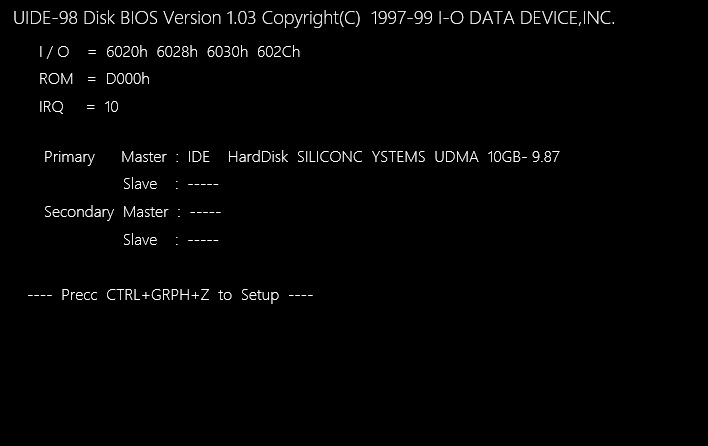Click the 6028h I/O address
This screenshot has height=446, width=708.
(x=177, y=52)
